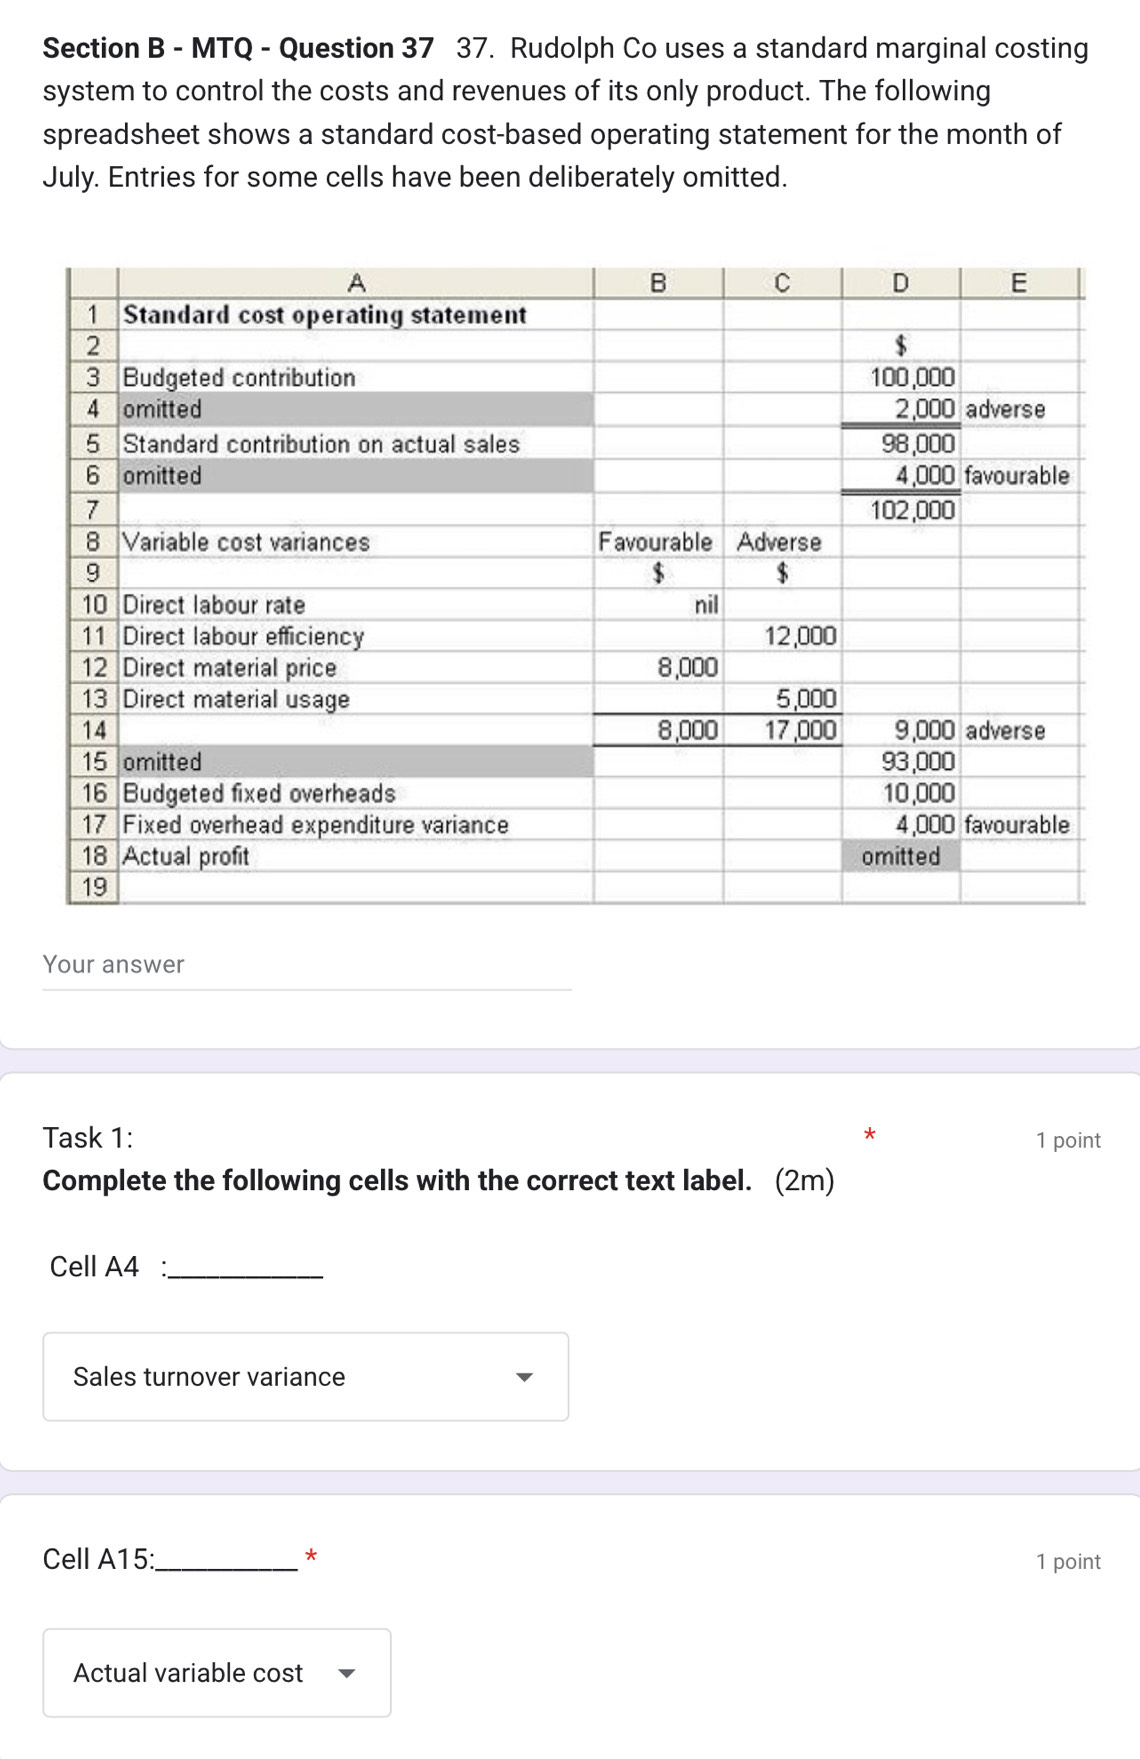Click the omitted cell in row 15
This screenshot has height=1759, width=1140.
pos(160,762)
